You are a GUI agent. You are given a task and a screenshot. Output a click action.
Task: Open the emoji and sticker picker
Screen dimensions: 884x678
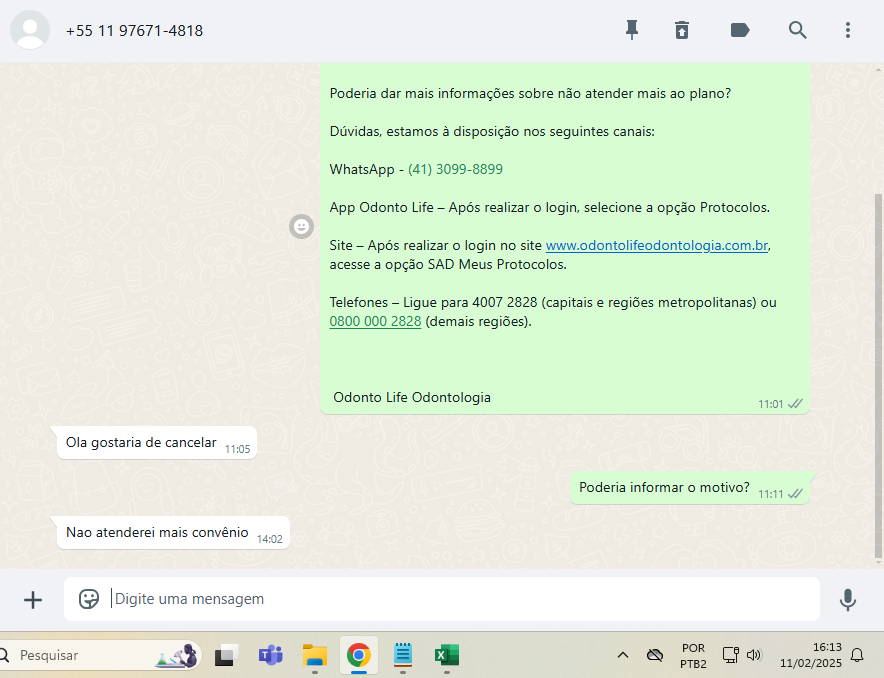click(89, 599)
